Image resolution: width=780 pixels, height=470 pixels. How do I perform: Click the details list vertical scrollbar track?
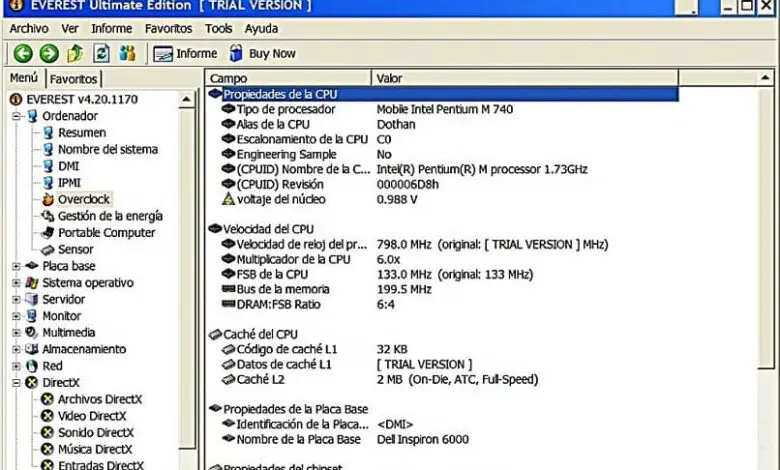pyautogui.click(x=765, y=418)
